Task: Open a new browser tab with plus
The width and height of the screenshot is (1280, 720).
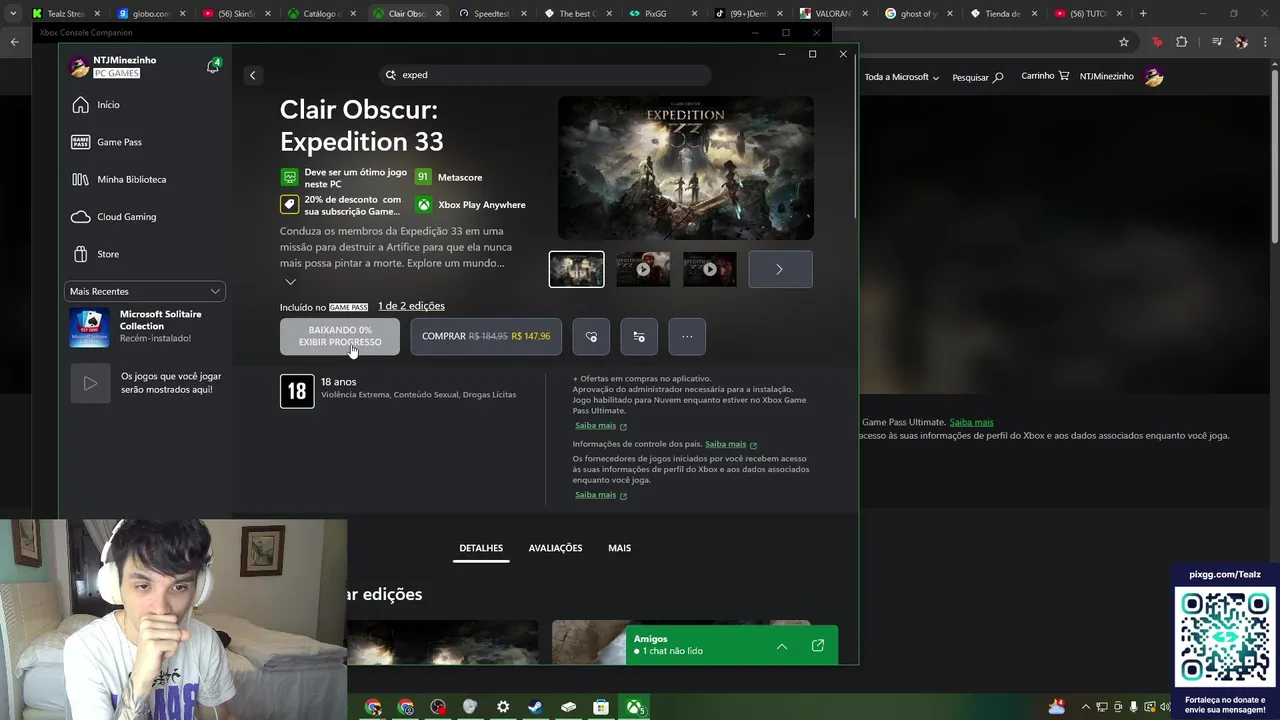Action: tap(1143, 14)
